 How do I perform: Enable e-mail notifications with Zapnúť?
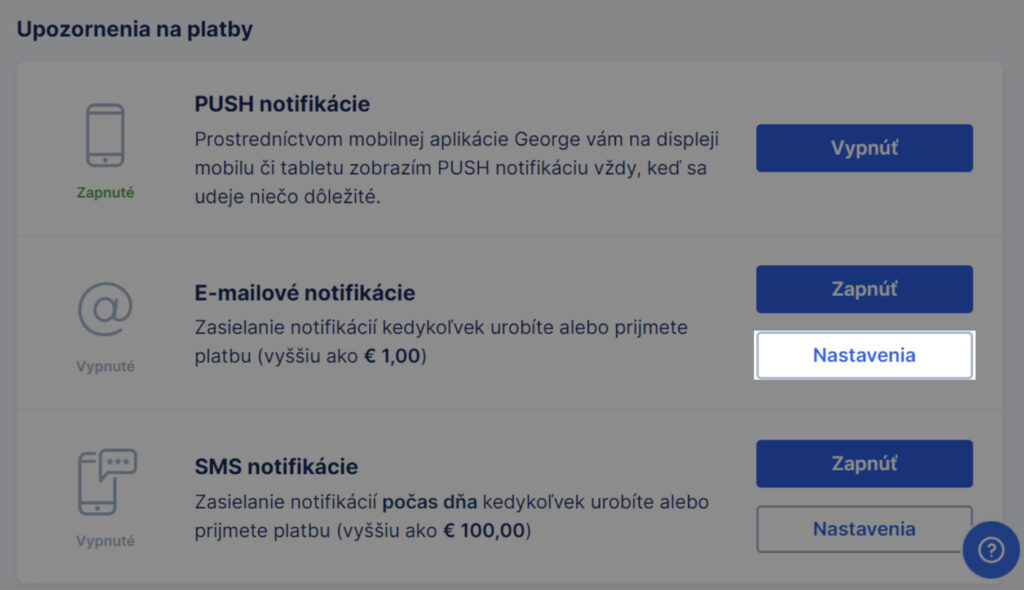coord(864,289)
